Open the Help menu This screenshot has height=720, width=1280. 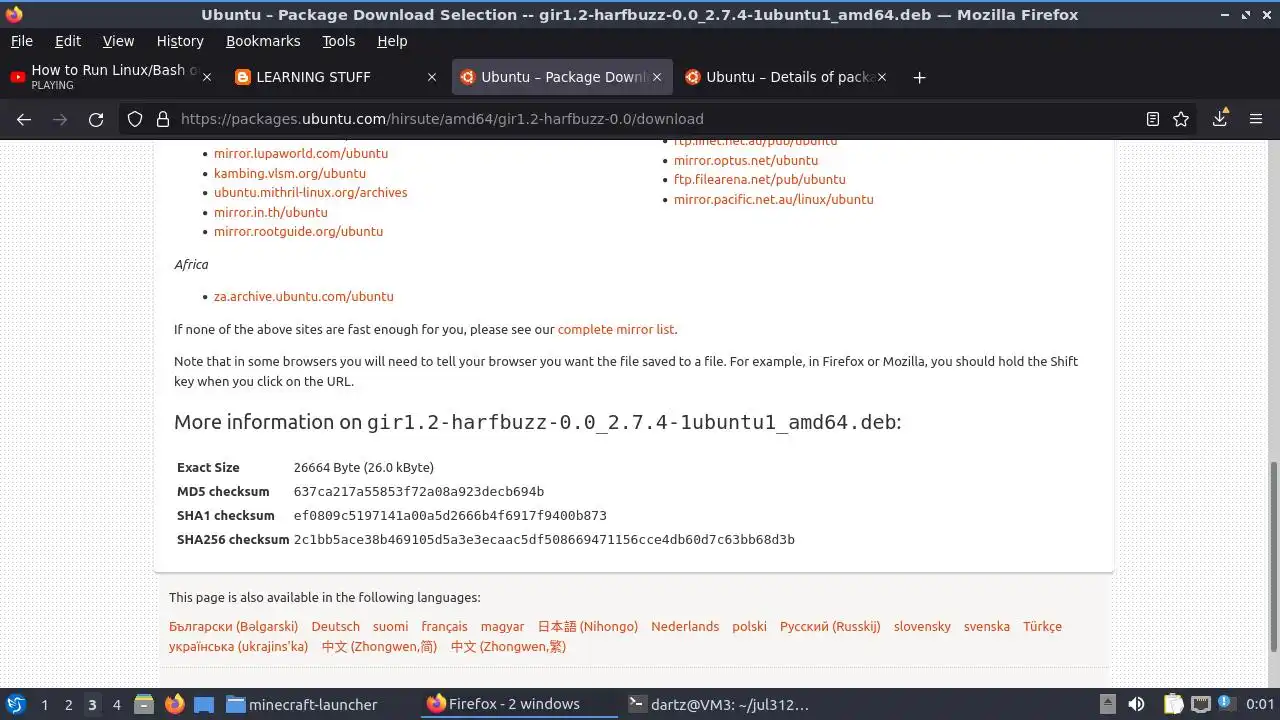[392, 41]
